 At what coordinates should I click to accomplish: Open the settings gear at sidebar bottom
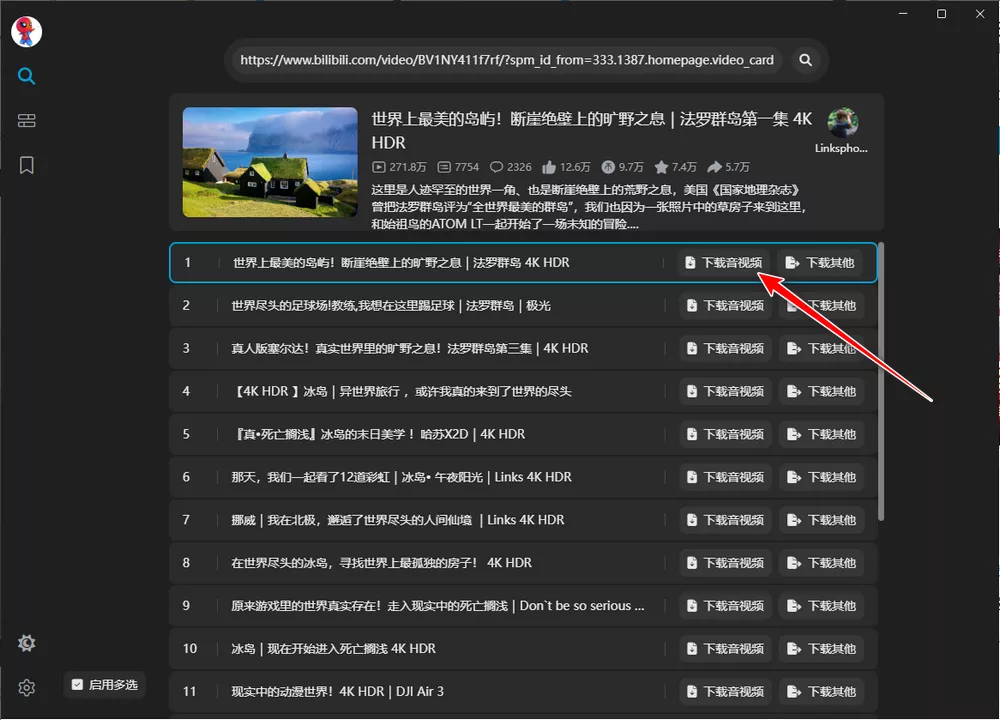pos(26,688)
